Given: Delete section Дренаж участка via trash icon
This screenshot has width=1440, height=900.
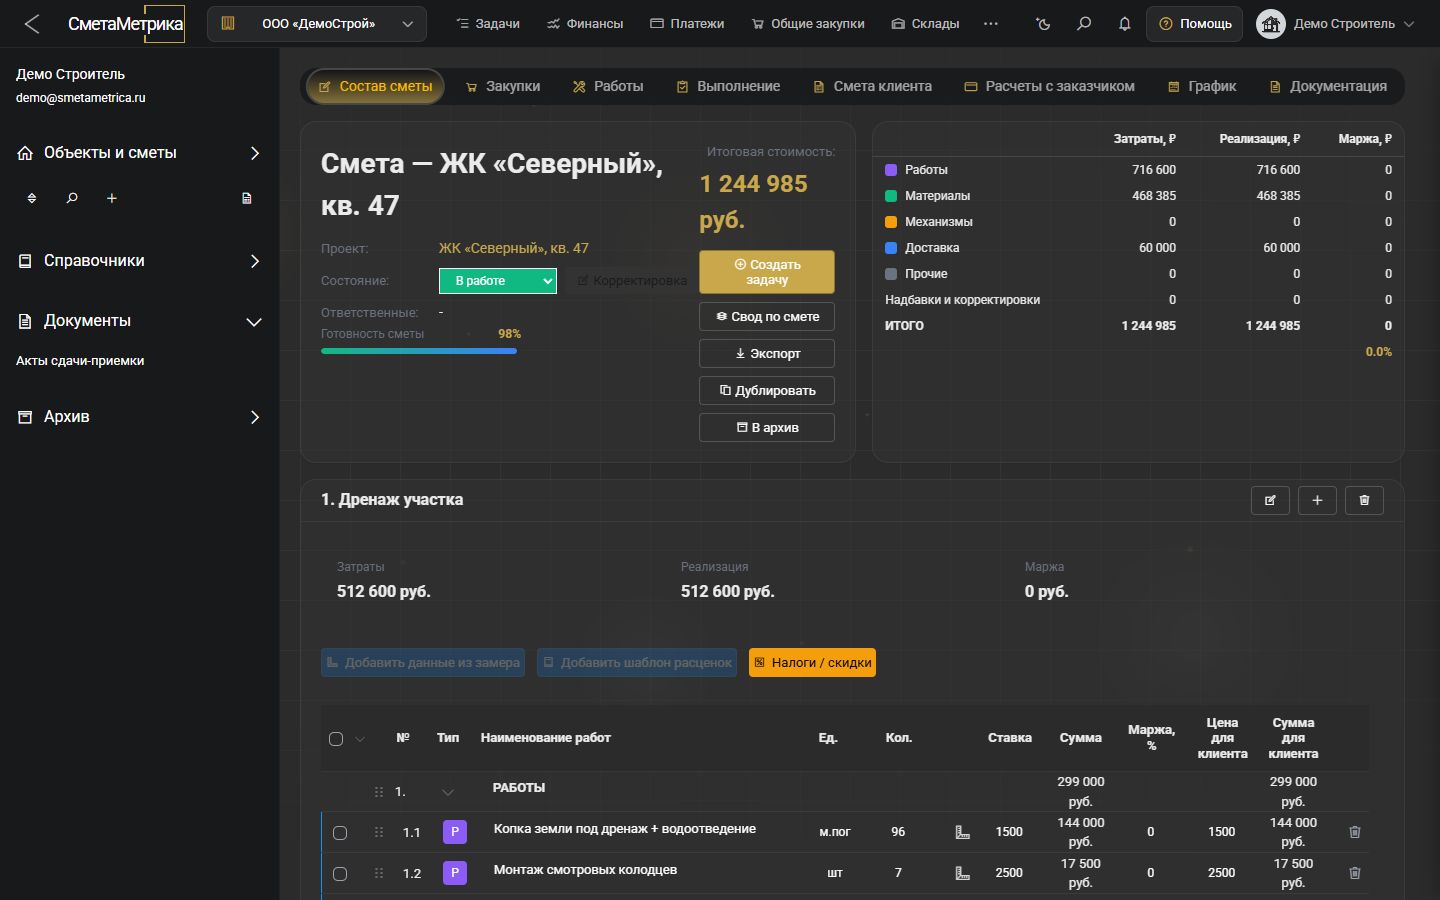Looking at the screenshot, I should [x=1364, y=500].
